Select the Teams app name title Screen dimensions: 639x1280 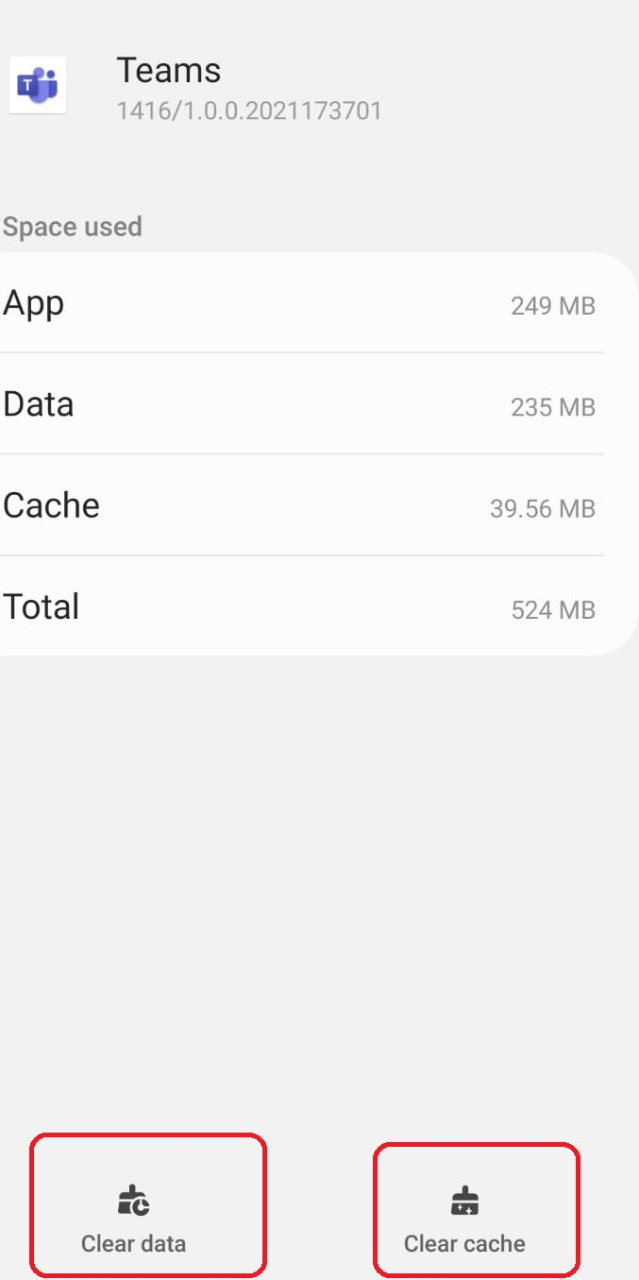coord(168,71)
